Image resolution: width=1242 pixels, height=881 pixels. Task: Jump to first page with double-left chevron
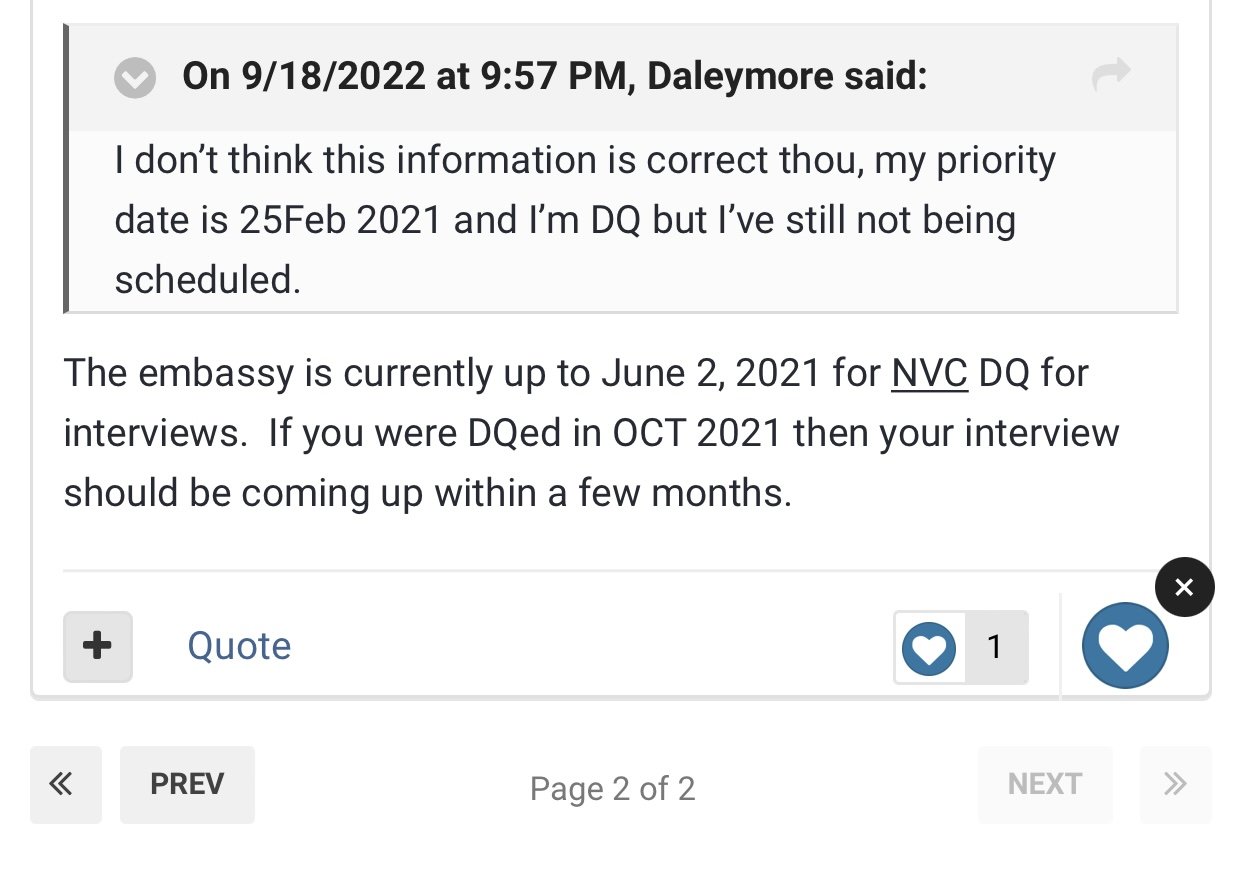(66, 784)
